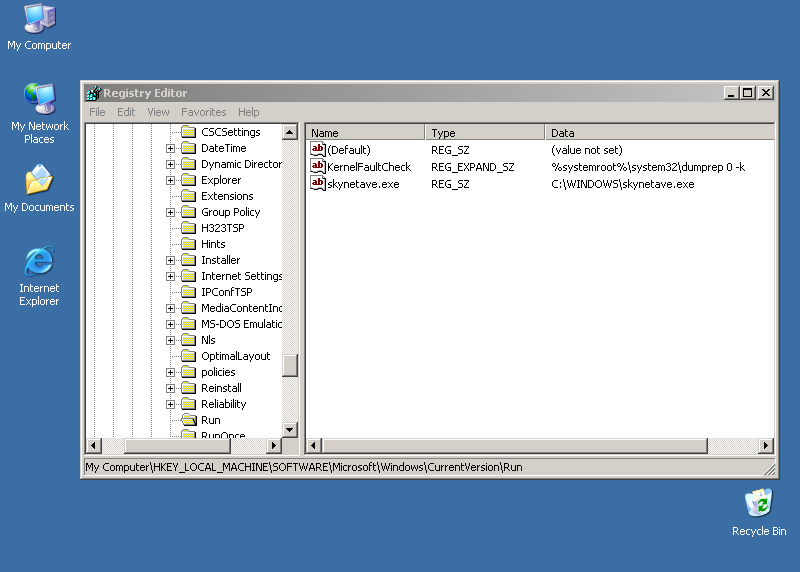Click the Installer folder icon
The width and height of the screenshot is (800, 572).
point(189,260)
